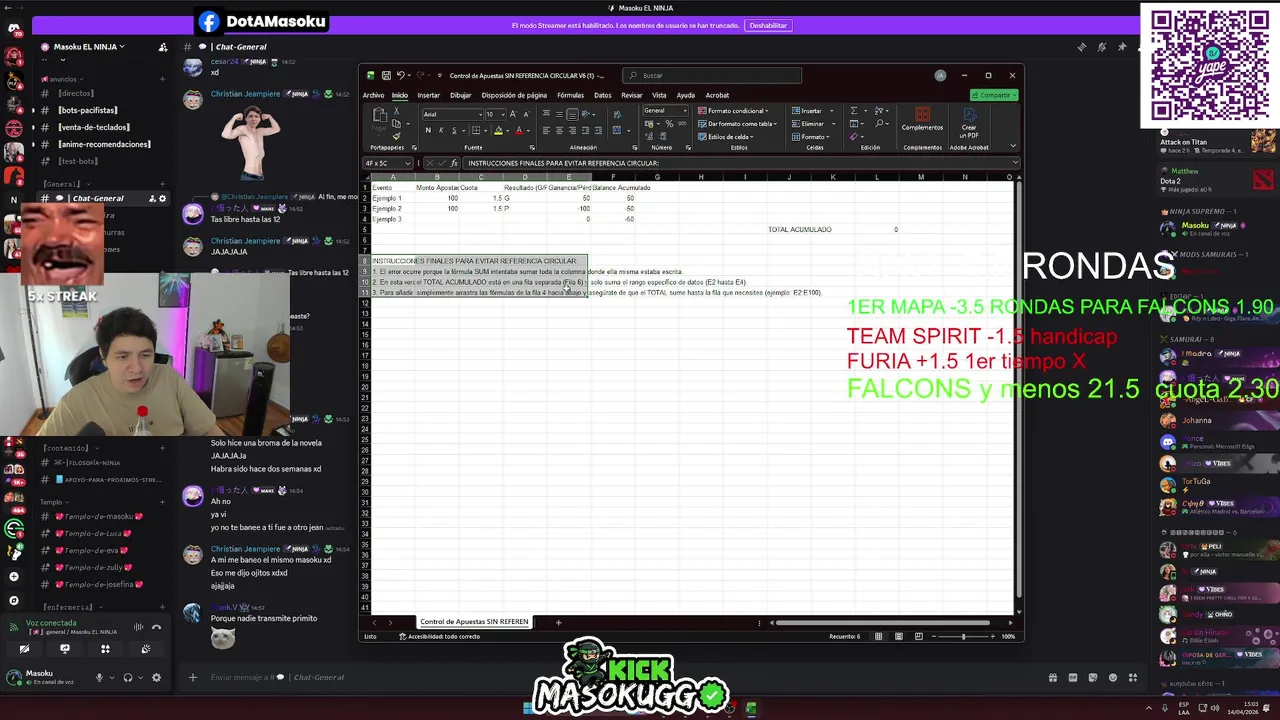Switch to the Vista ribbon tab

pyautogui.click(x=659, y=95)
